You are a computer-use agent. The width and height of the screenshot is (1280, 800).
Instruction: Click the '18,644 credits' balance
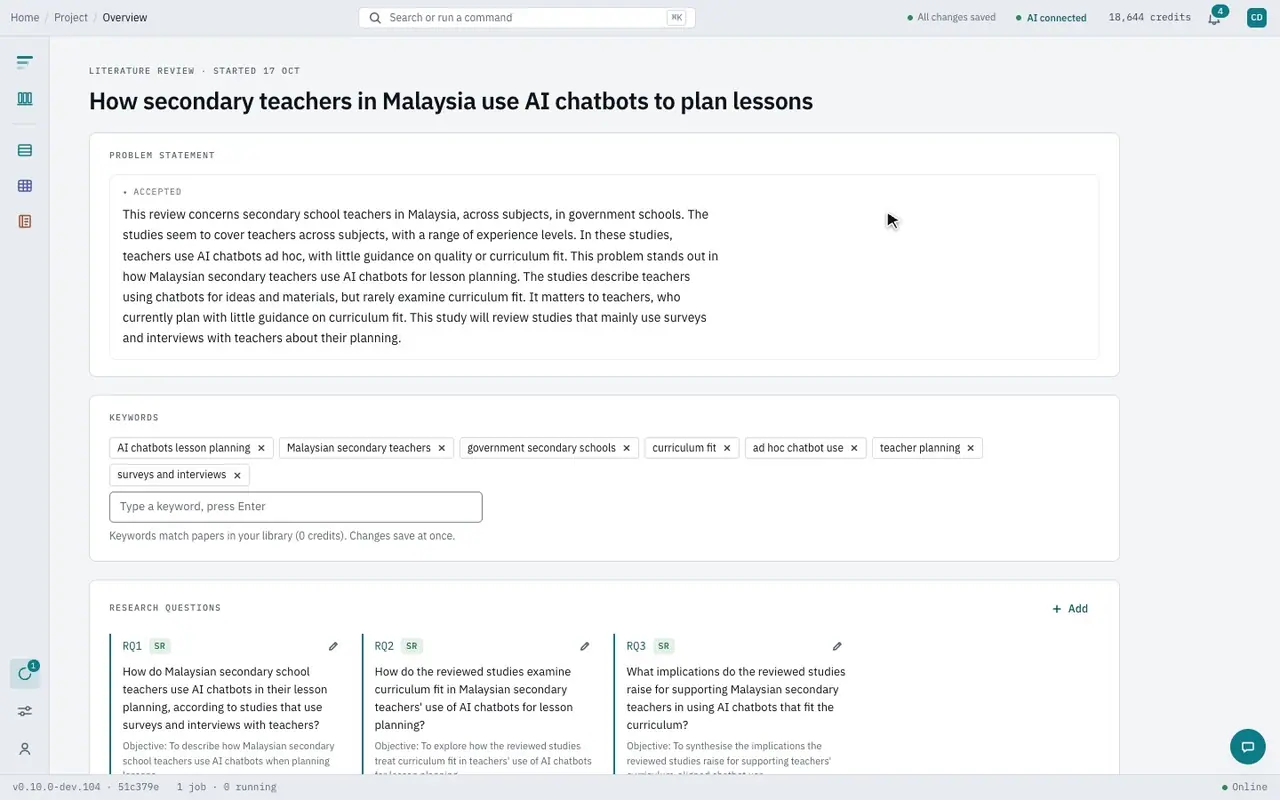(1150, 17)
